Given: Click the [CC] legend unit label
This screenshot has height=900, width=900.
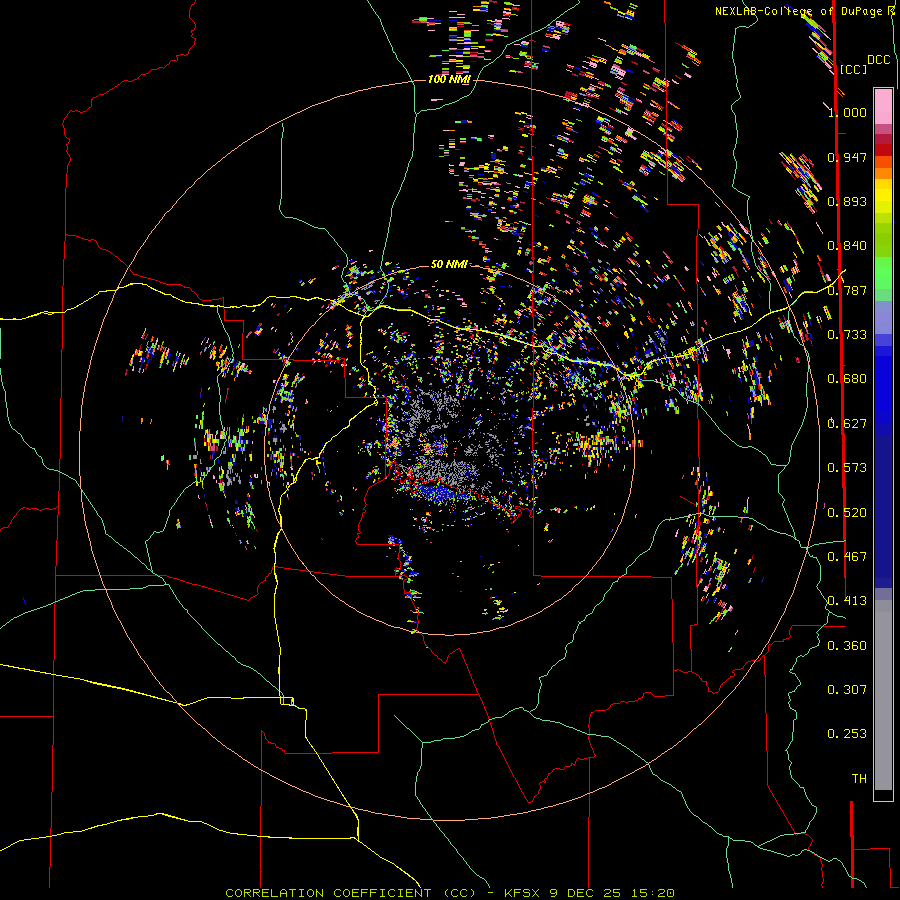Looking at the screenshot, I should coord(854,69).
